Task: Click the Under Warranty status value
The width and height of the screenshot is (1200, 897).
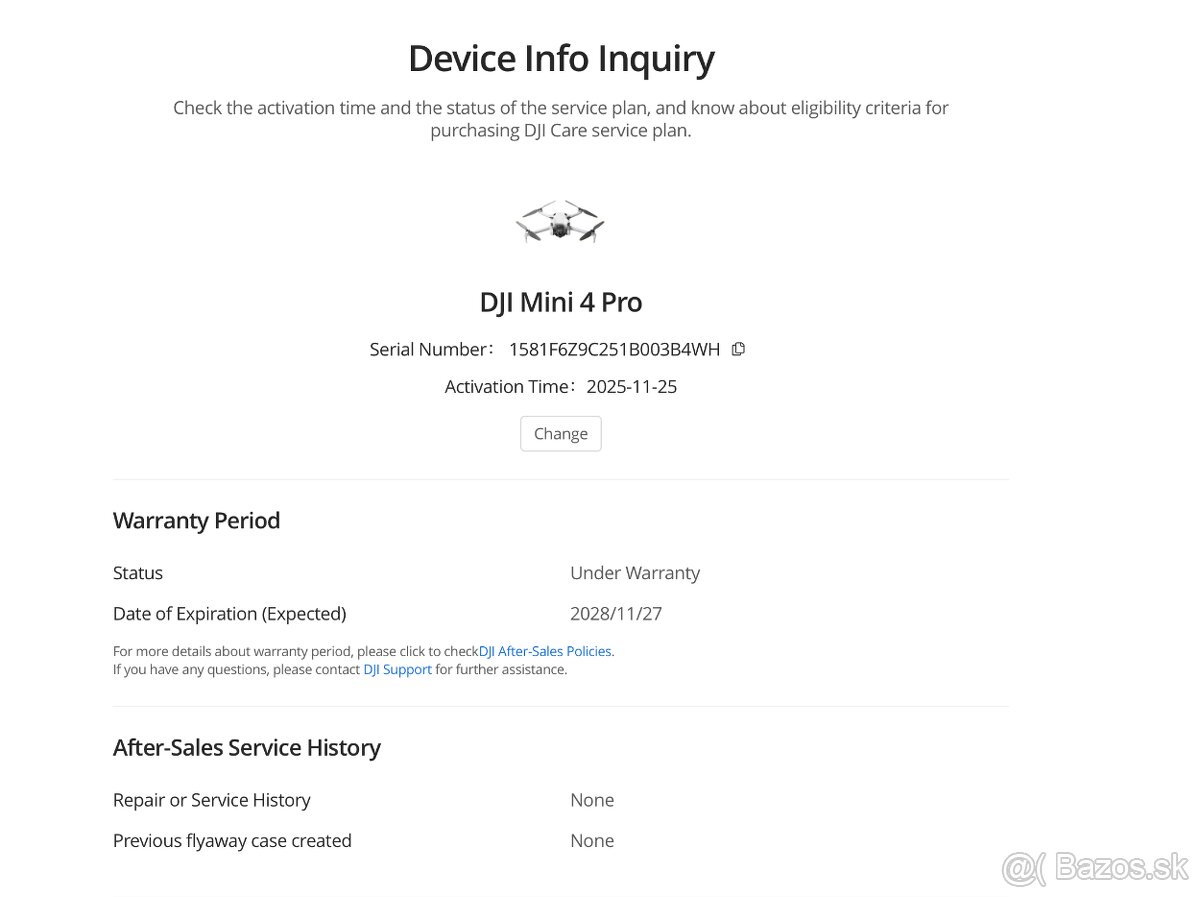Action: 635,573
